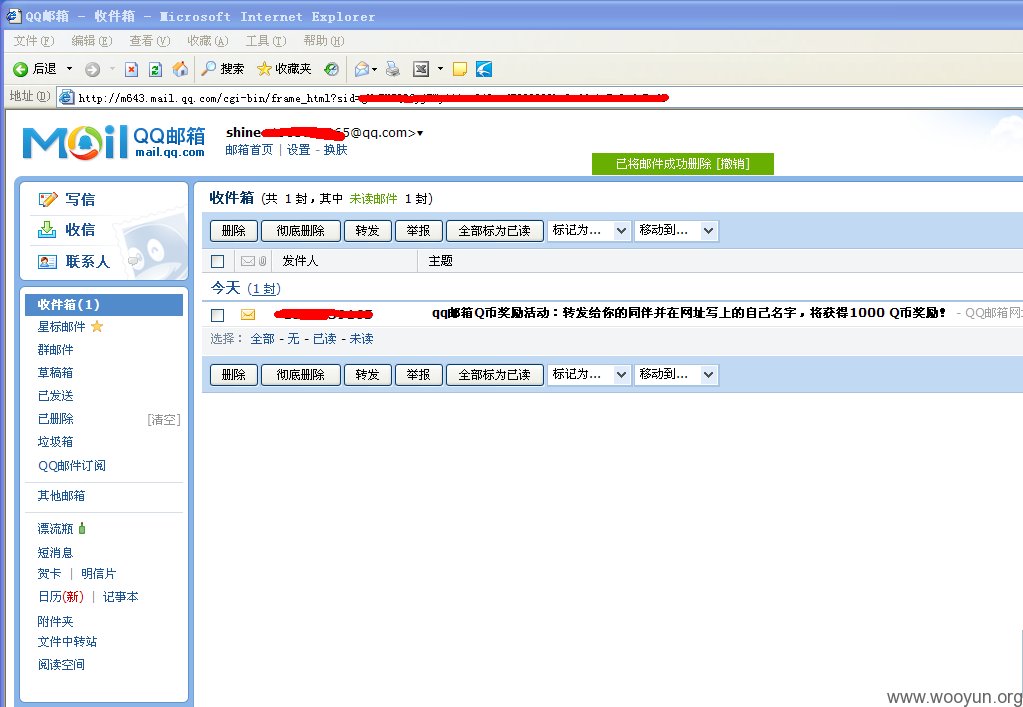1023x707 pixels.
Task: Stop page loading with red X icon
Action: [131, 68]
